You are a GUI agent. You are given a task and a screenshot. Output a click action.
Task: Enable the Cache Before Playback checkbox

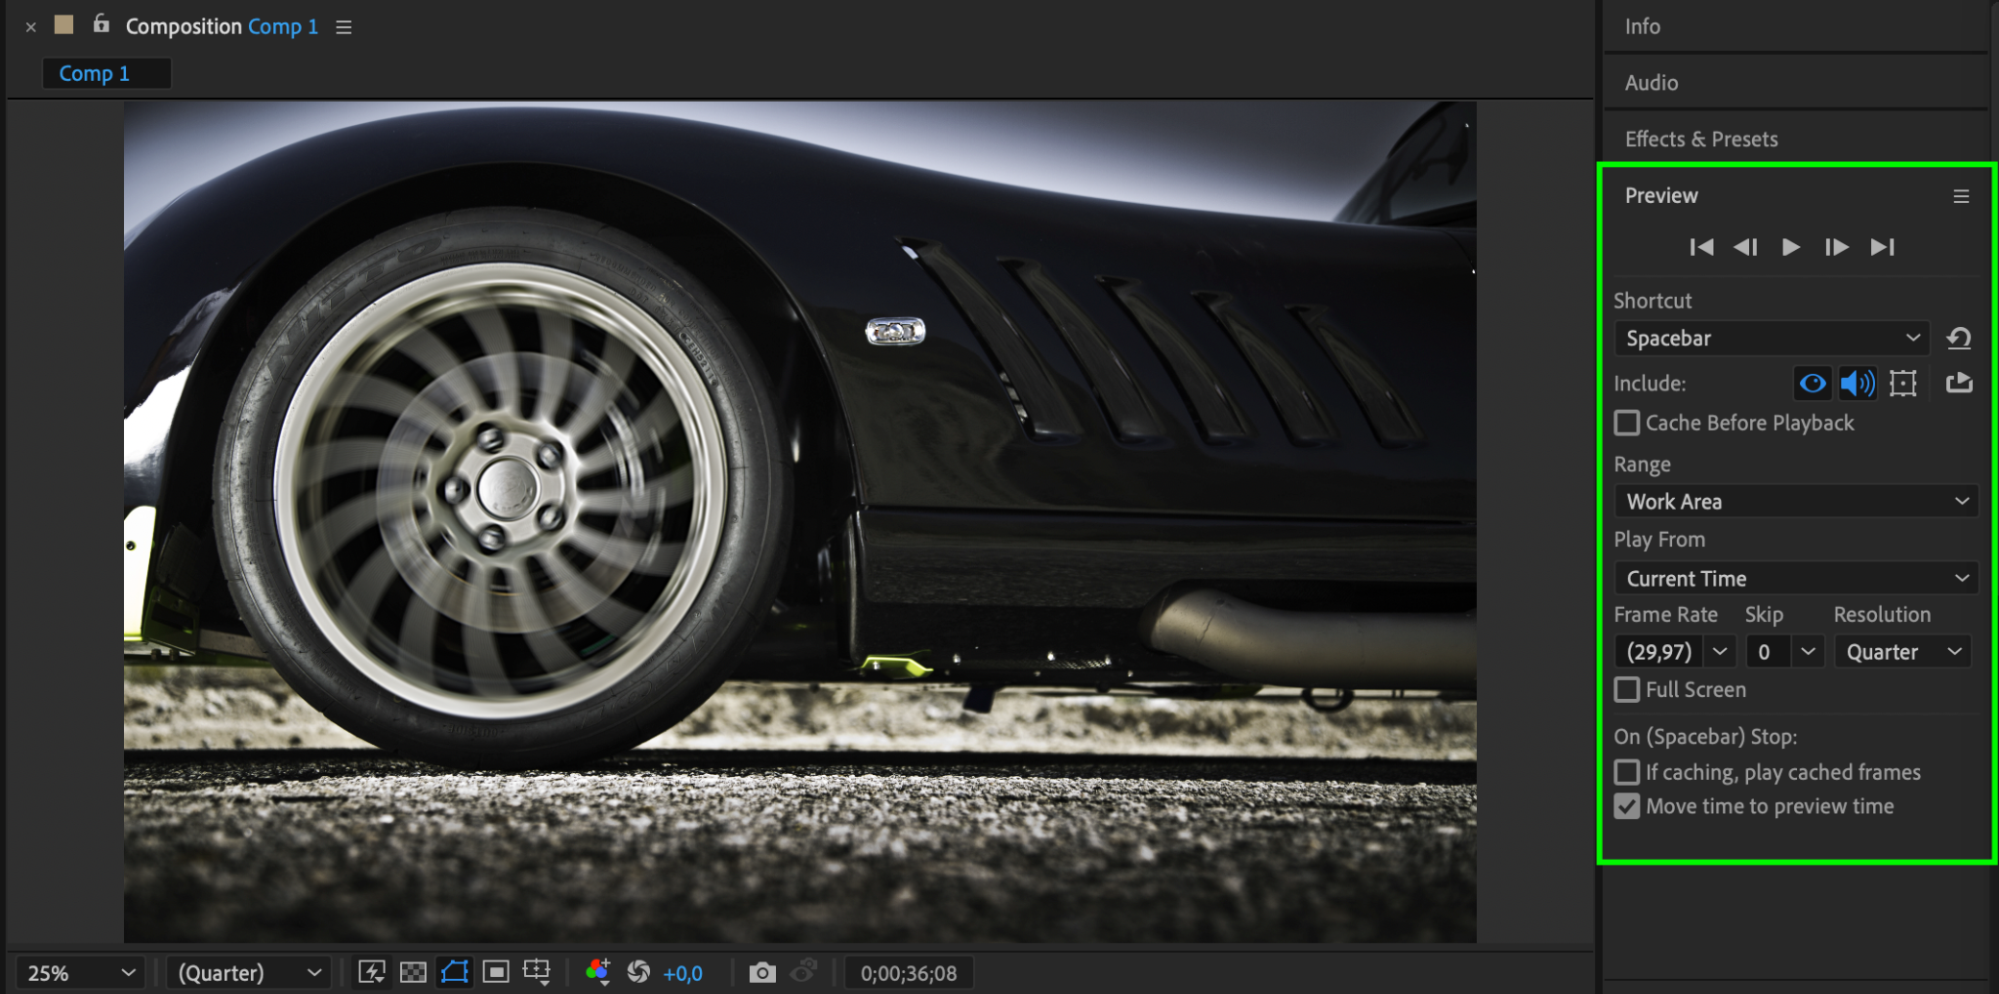click(x=1627, y=423)
